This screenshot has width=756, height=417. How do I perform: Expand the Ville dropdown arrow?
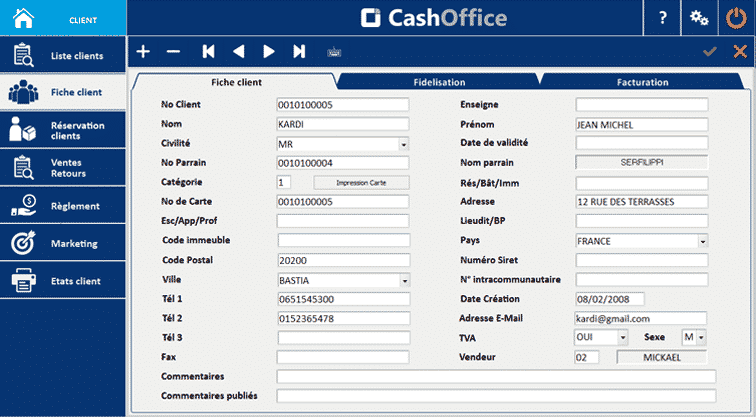405,281
